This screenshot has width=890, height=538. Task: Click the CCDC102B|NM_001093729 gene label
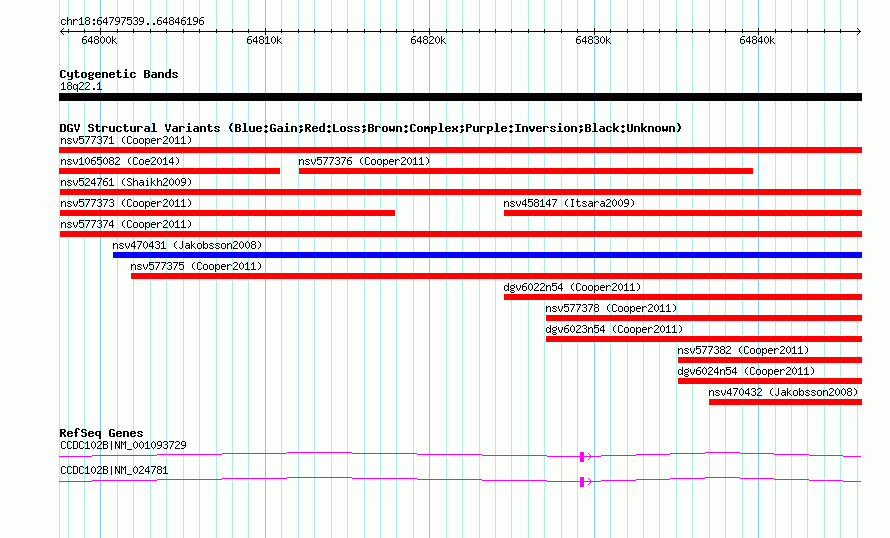pyautogui.click(x=123, y=445)
